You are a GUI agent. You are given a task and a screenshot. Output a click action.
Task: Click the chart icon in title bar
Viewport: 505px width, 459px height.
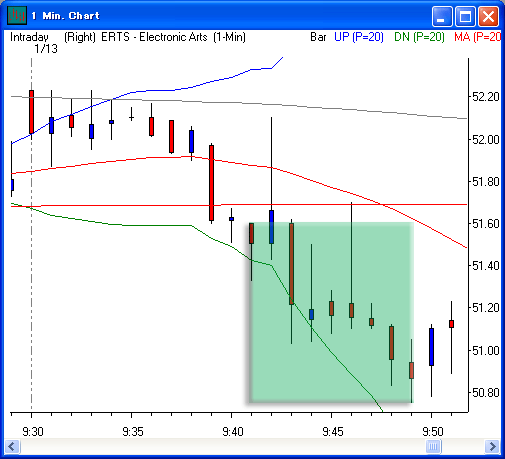[17, 16]
